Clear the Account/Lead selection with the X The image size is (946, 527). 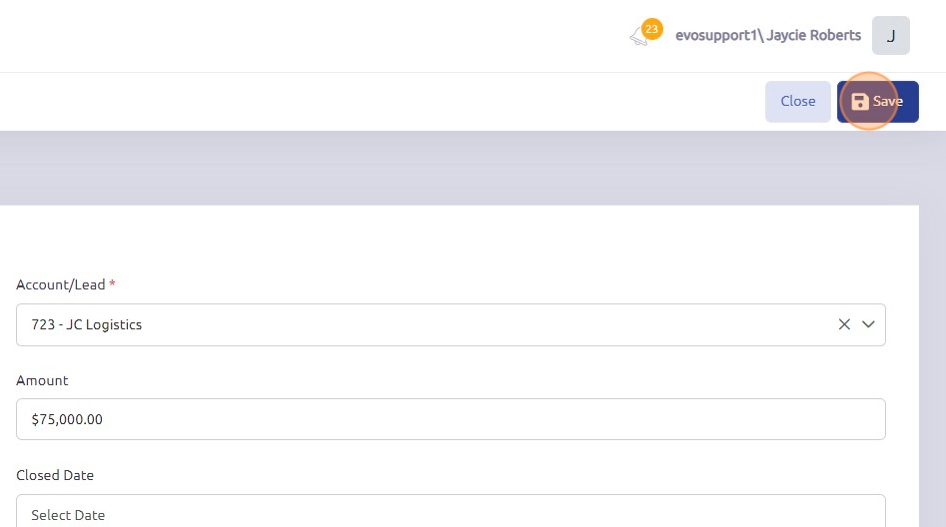(844, 324)
